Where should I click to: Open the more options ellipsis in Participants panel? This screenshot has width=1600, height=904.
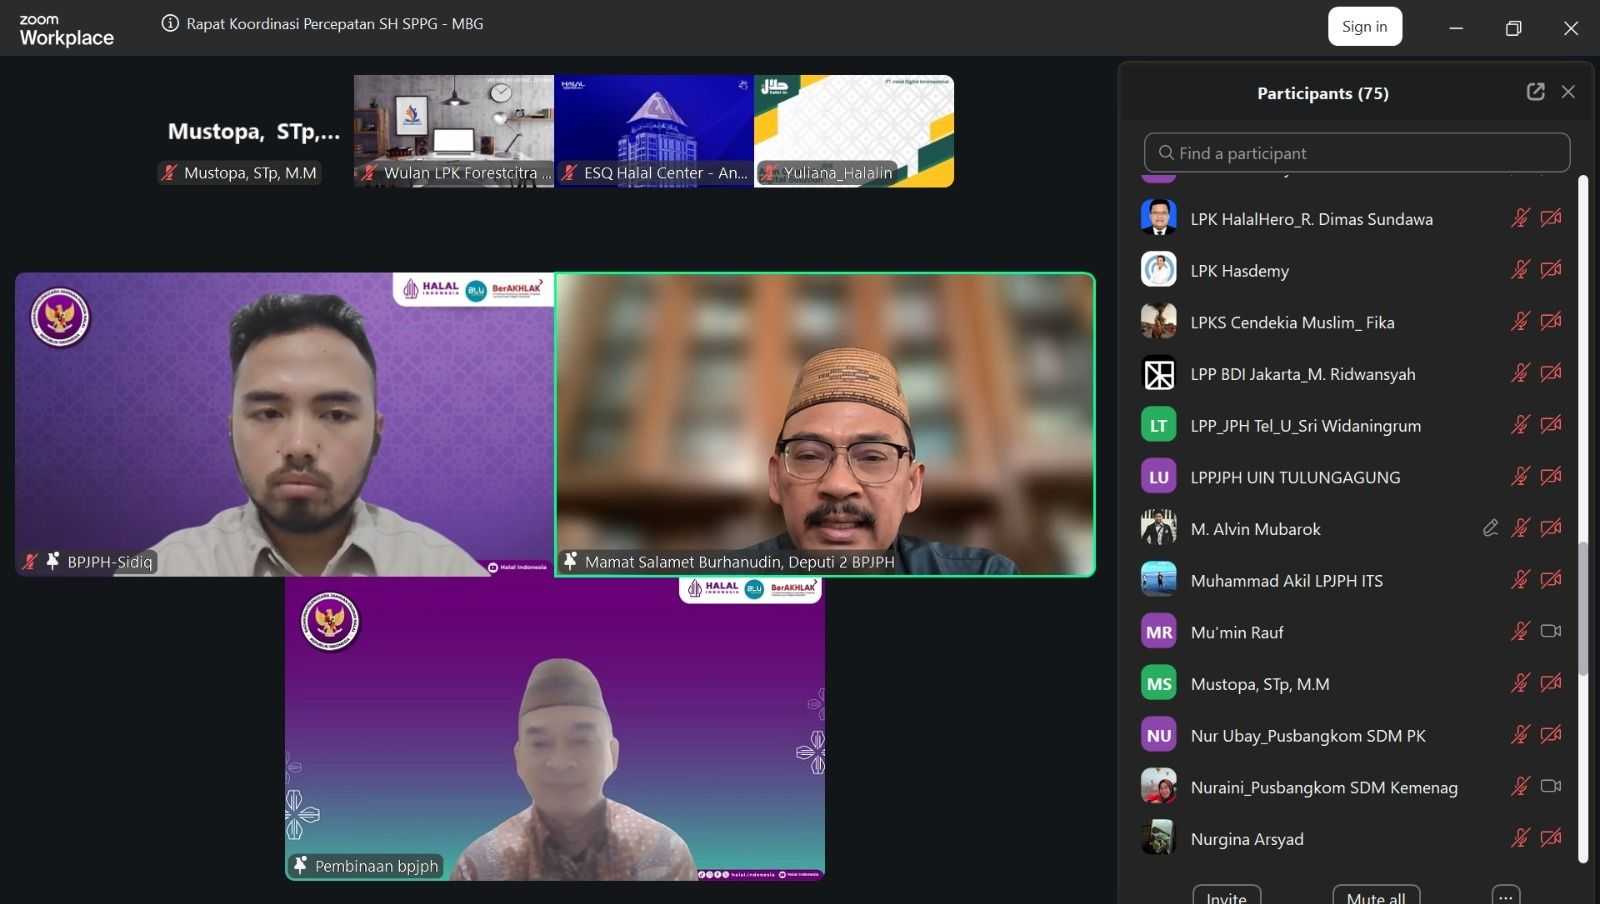[x=1505, y=896]
